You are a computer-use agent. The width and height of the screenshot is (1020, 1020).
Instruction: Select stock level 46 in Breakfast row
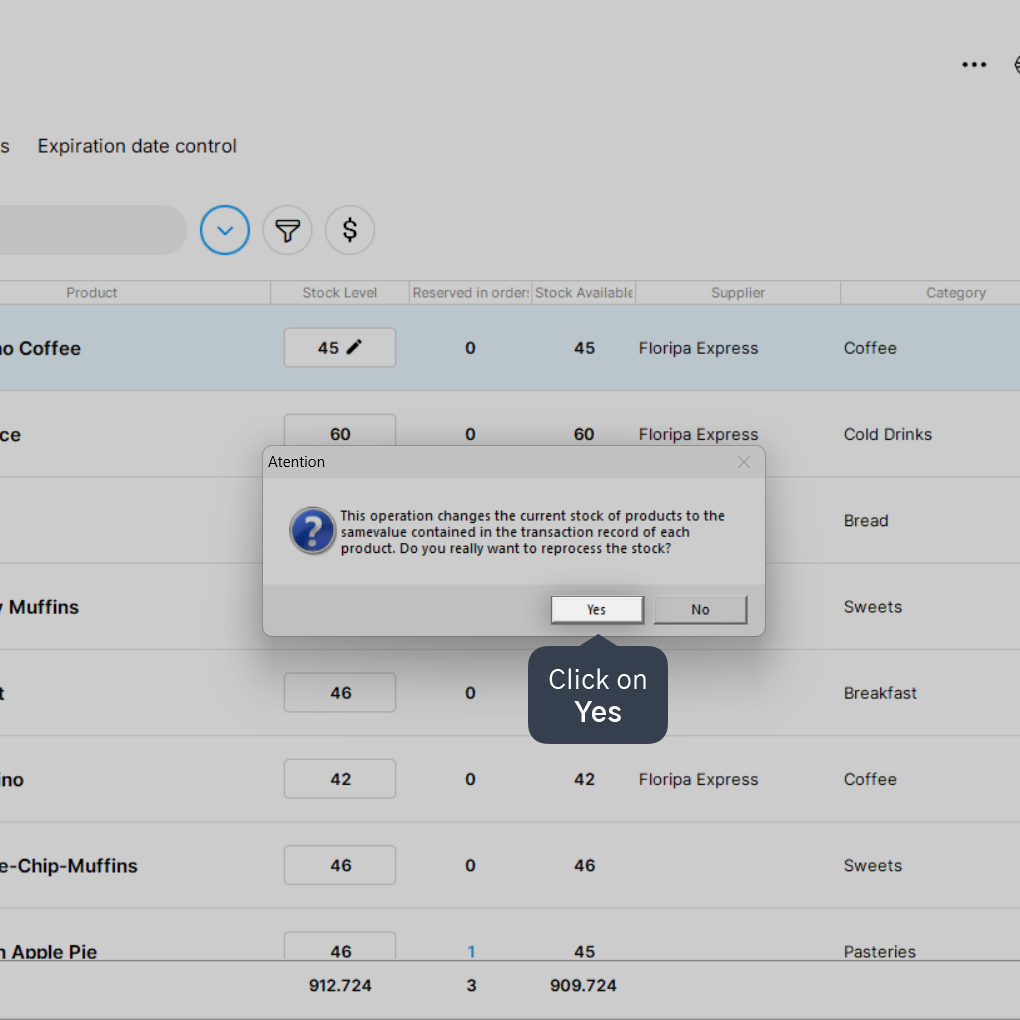click(340, 693)
